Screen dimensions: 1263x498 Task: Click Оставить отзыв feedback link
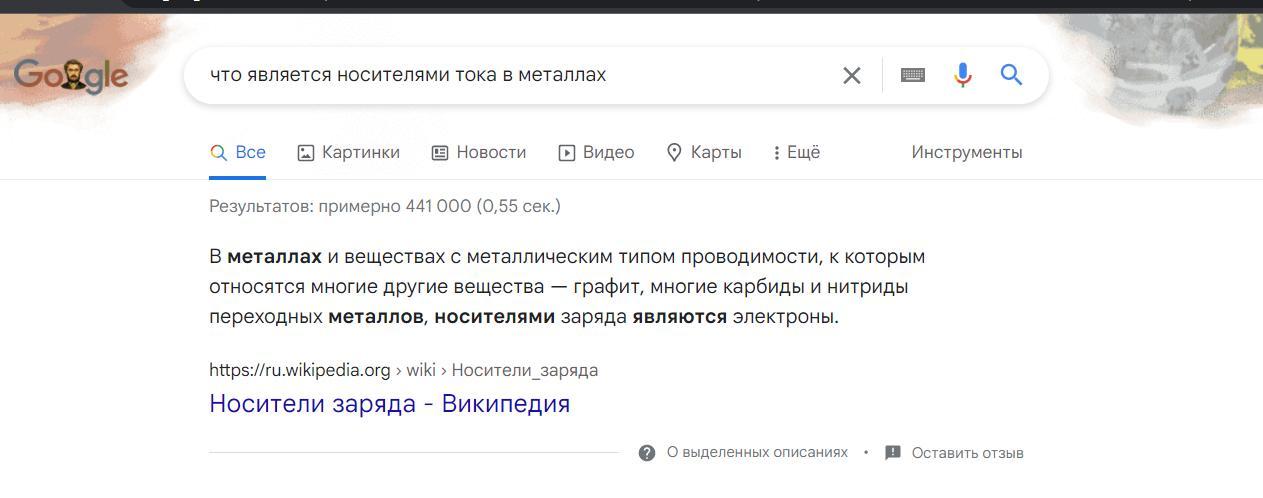coord(968,453)
